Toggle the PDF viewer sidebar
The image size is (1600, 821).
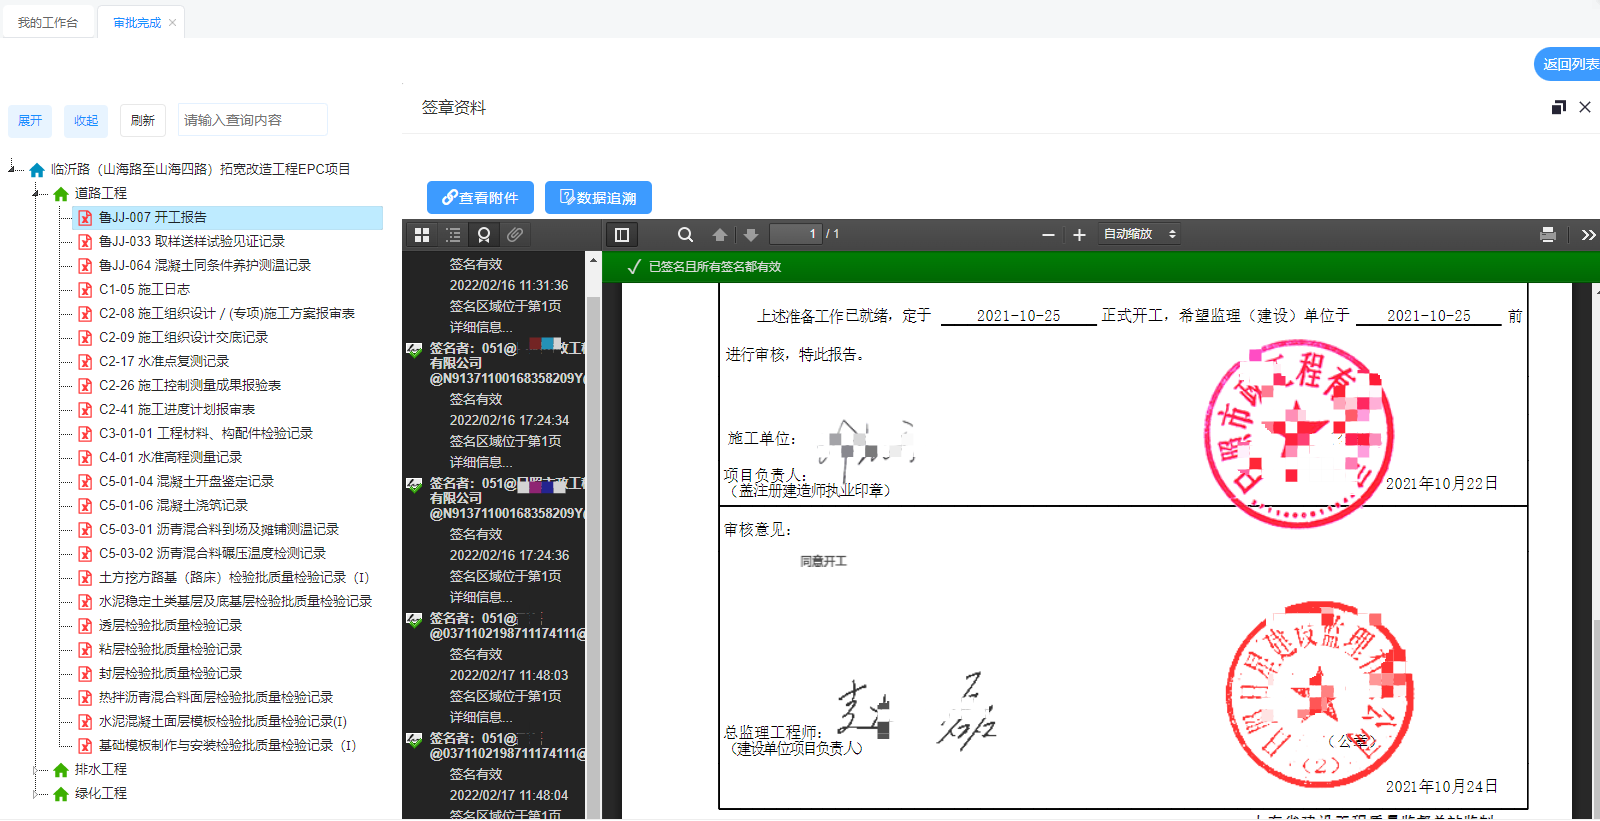(622, 235)
